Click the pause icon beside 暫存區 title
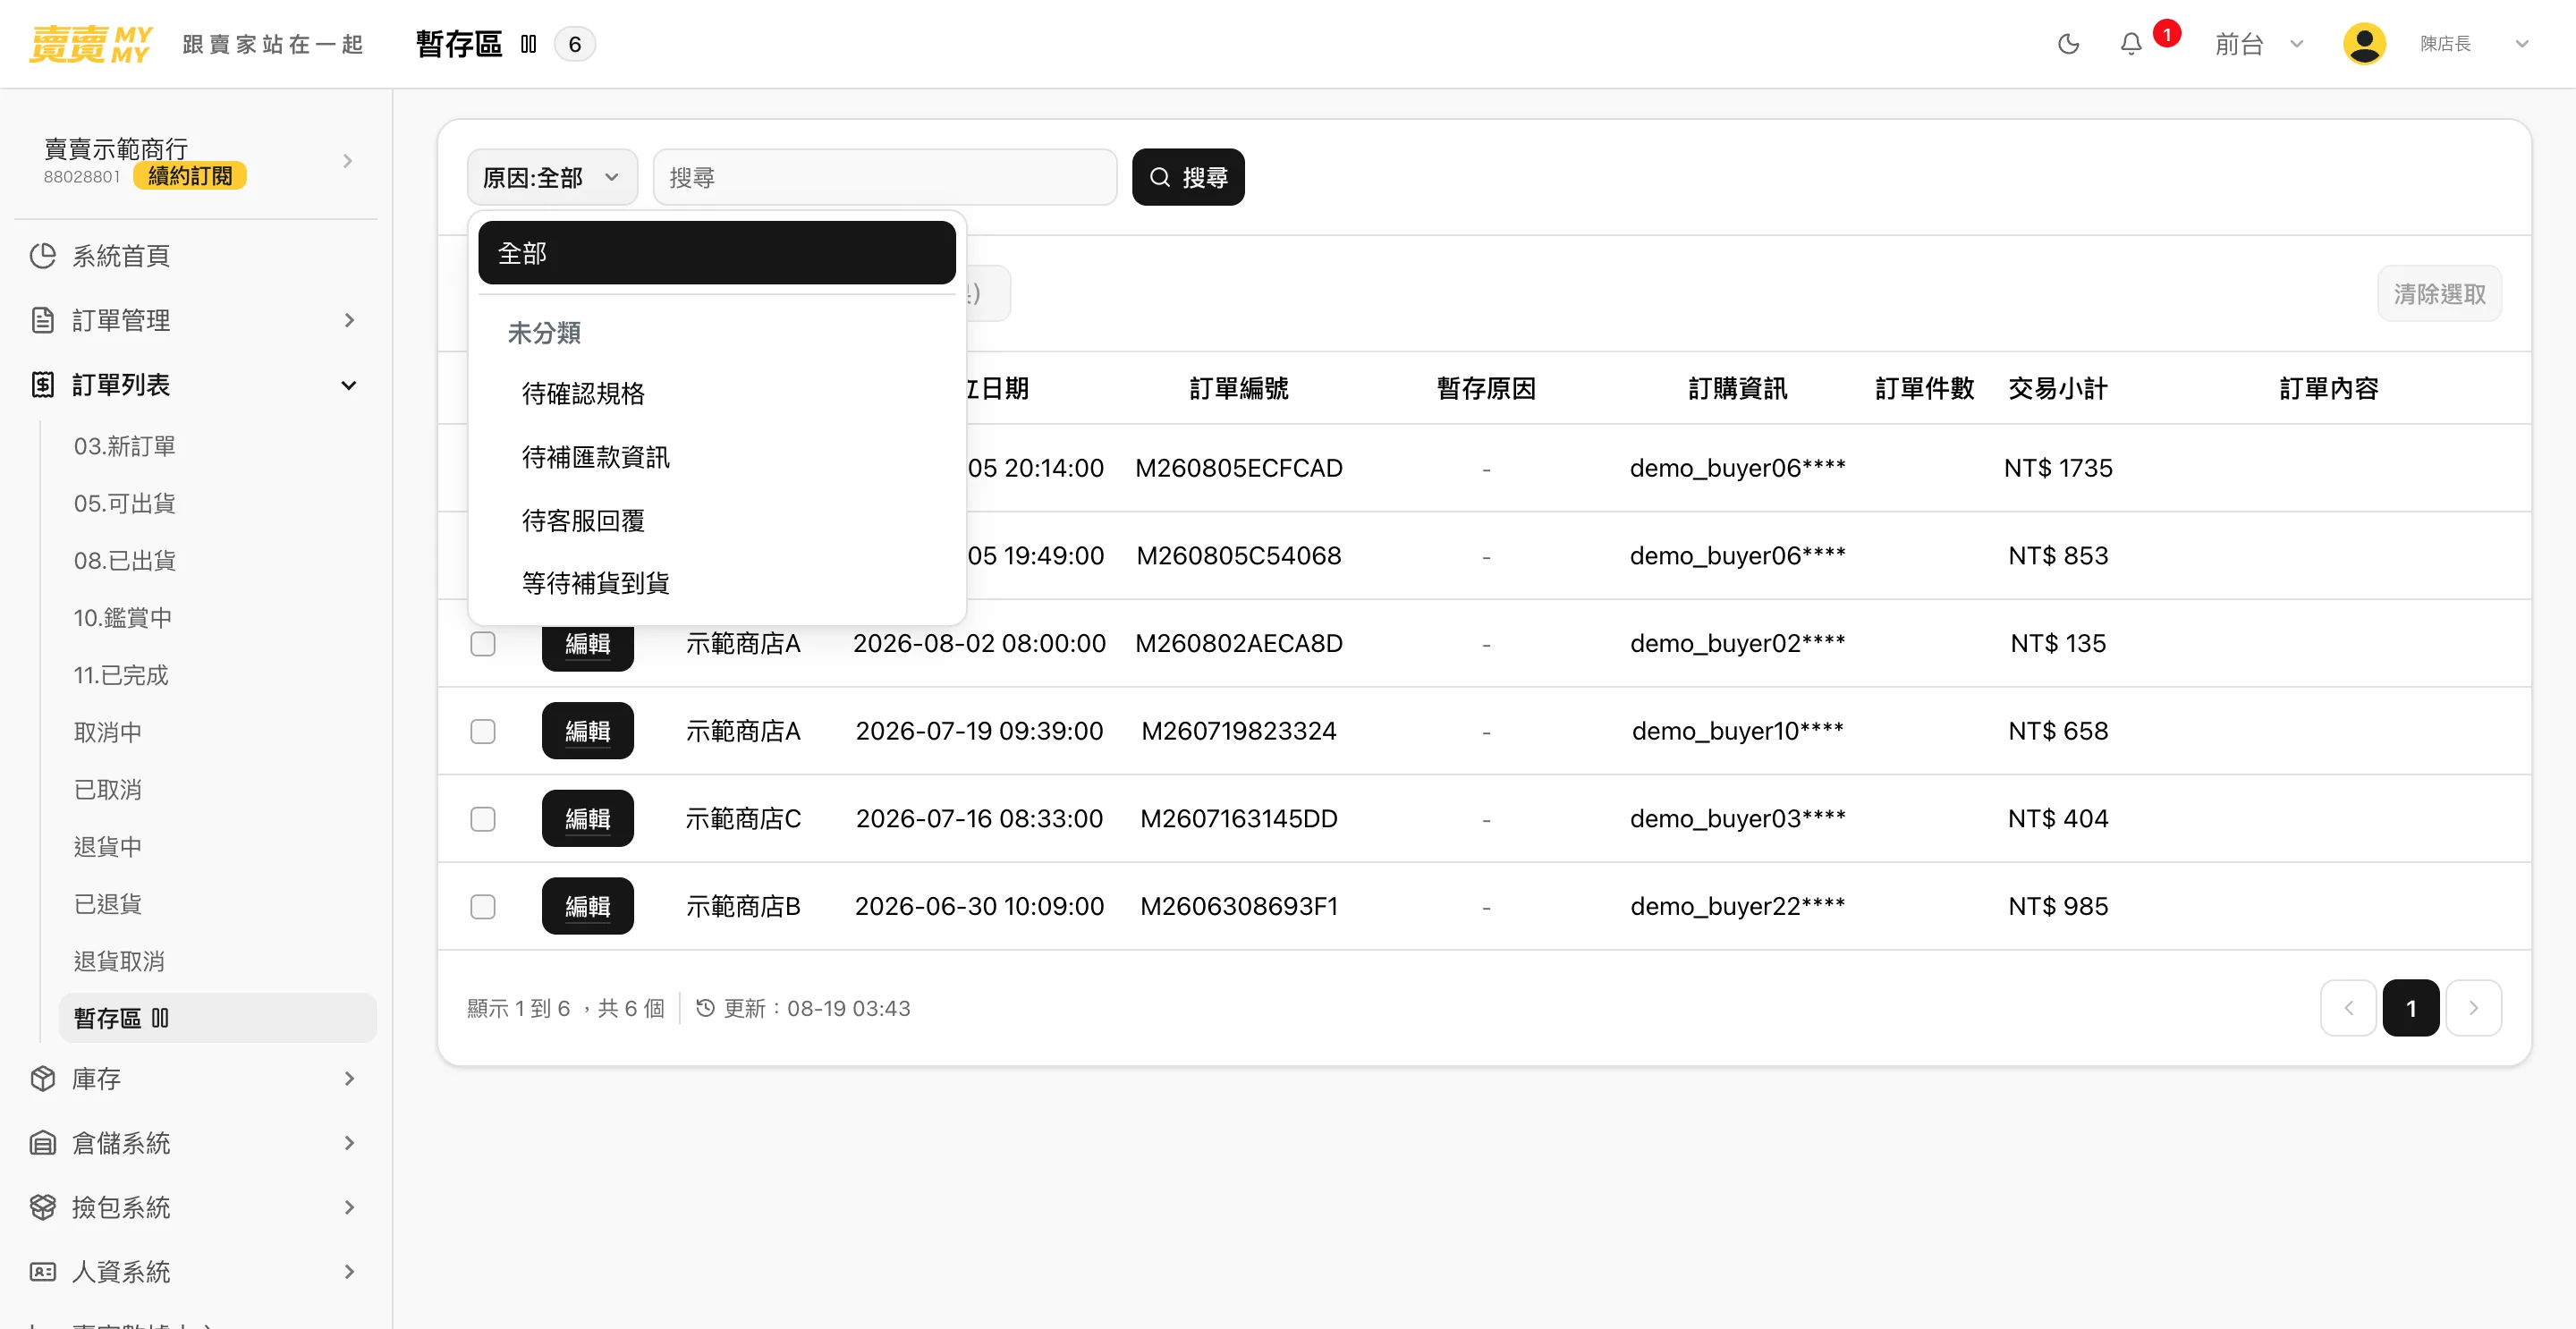Screen dimensions: 2576x1329 (529, 44)
